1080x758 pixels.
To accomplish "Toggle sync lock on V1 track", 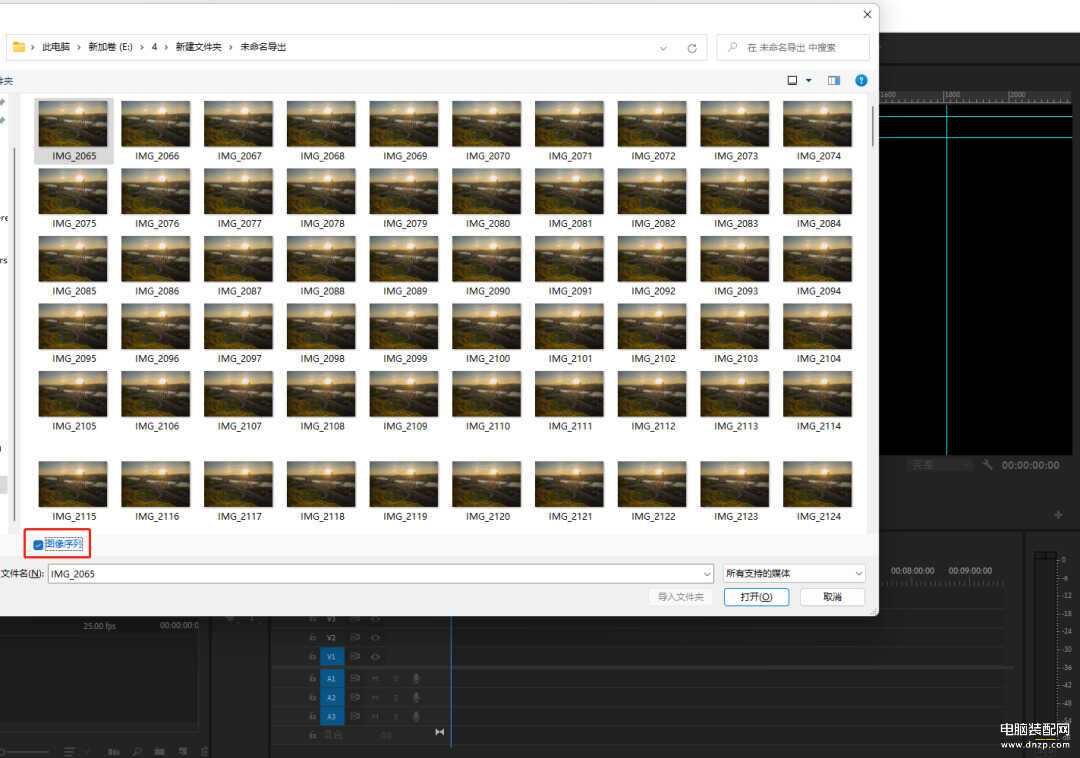I will click(x=355, y=657).
